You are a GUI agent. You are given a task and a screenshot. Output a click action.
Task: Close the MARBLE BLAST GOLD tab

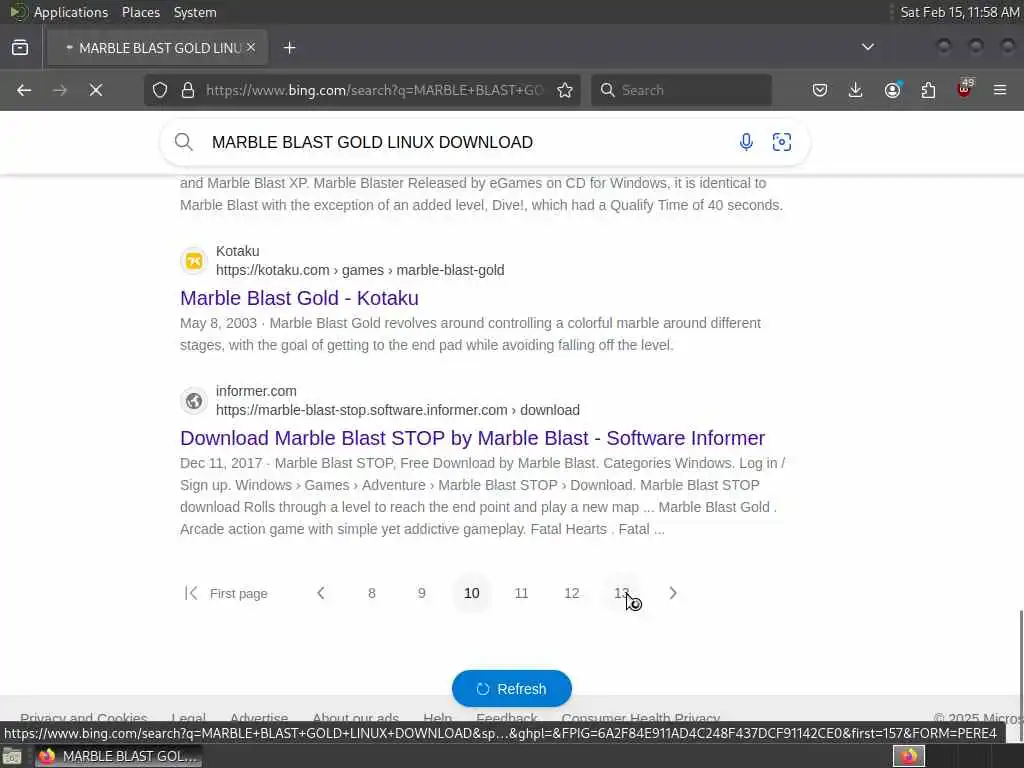pos(251,48)
